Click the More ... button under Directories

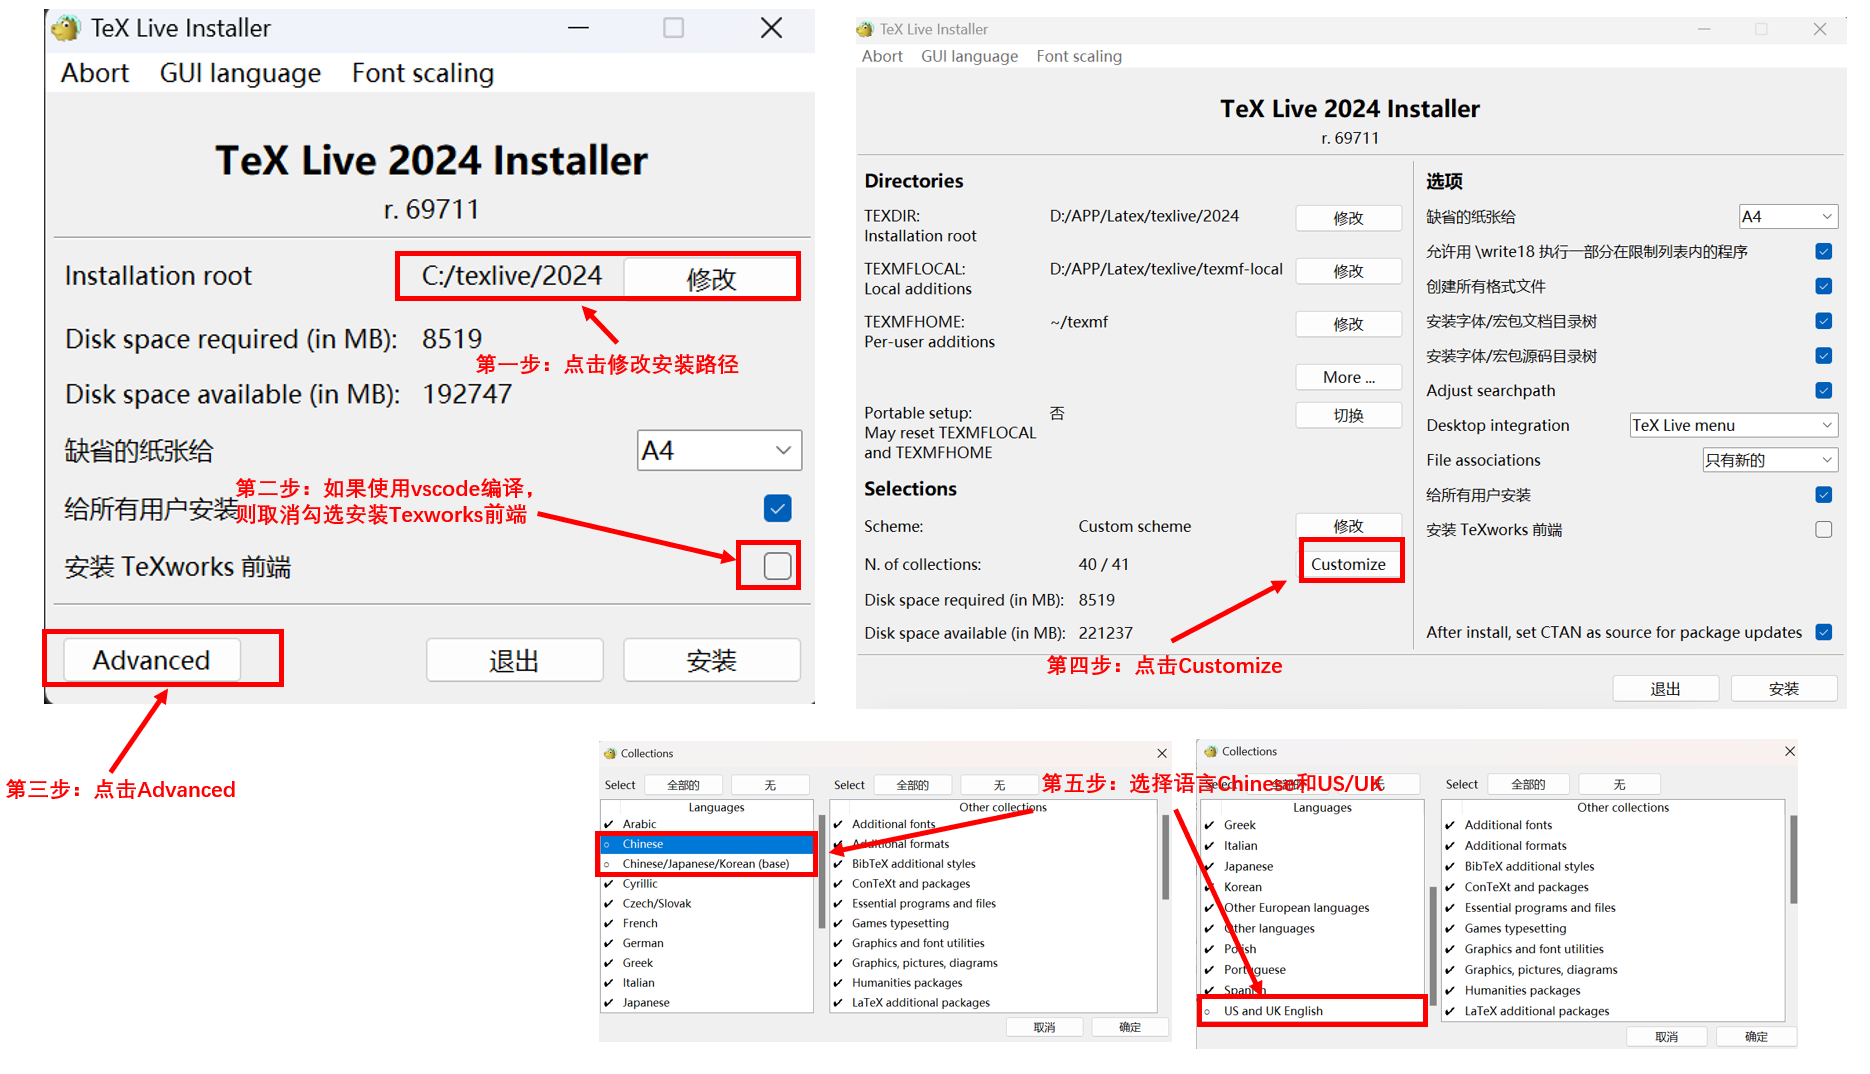[x=1348, y=377]
